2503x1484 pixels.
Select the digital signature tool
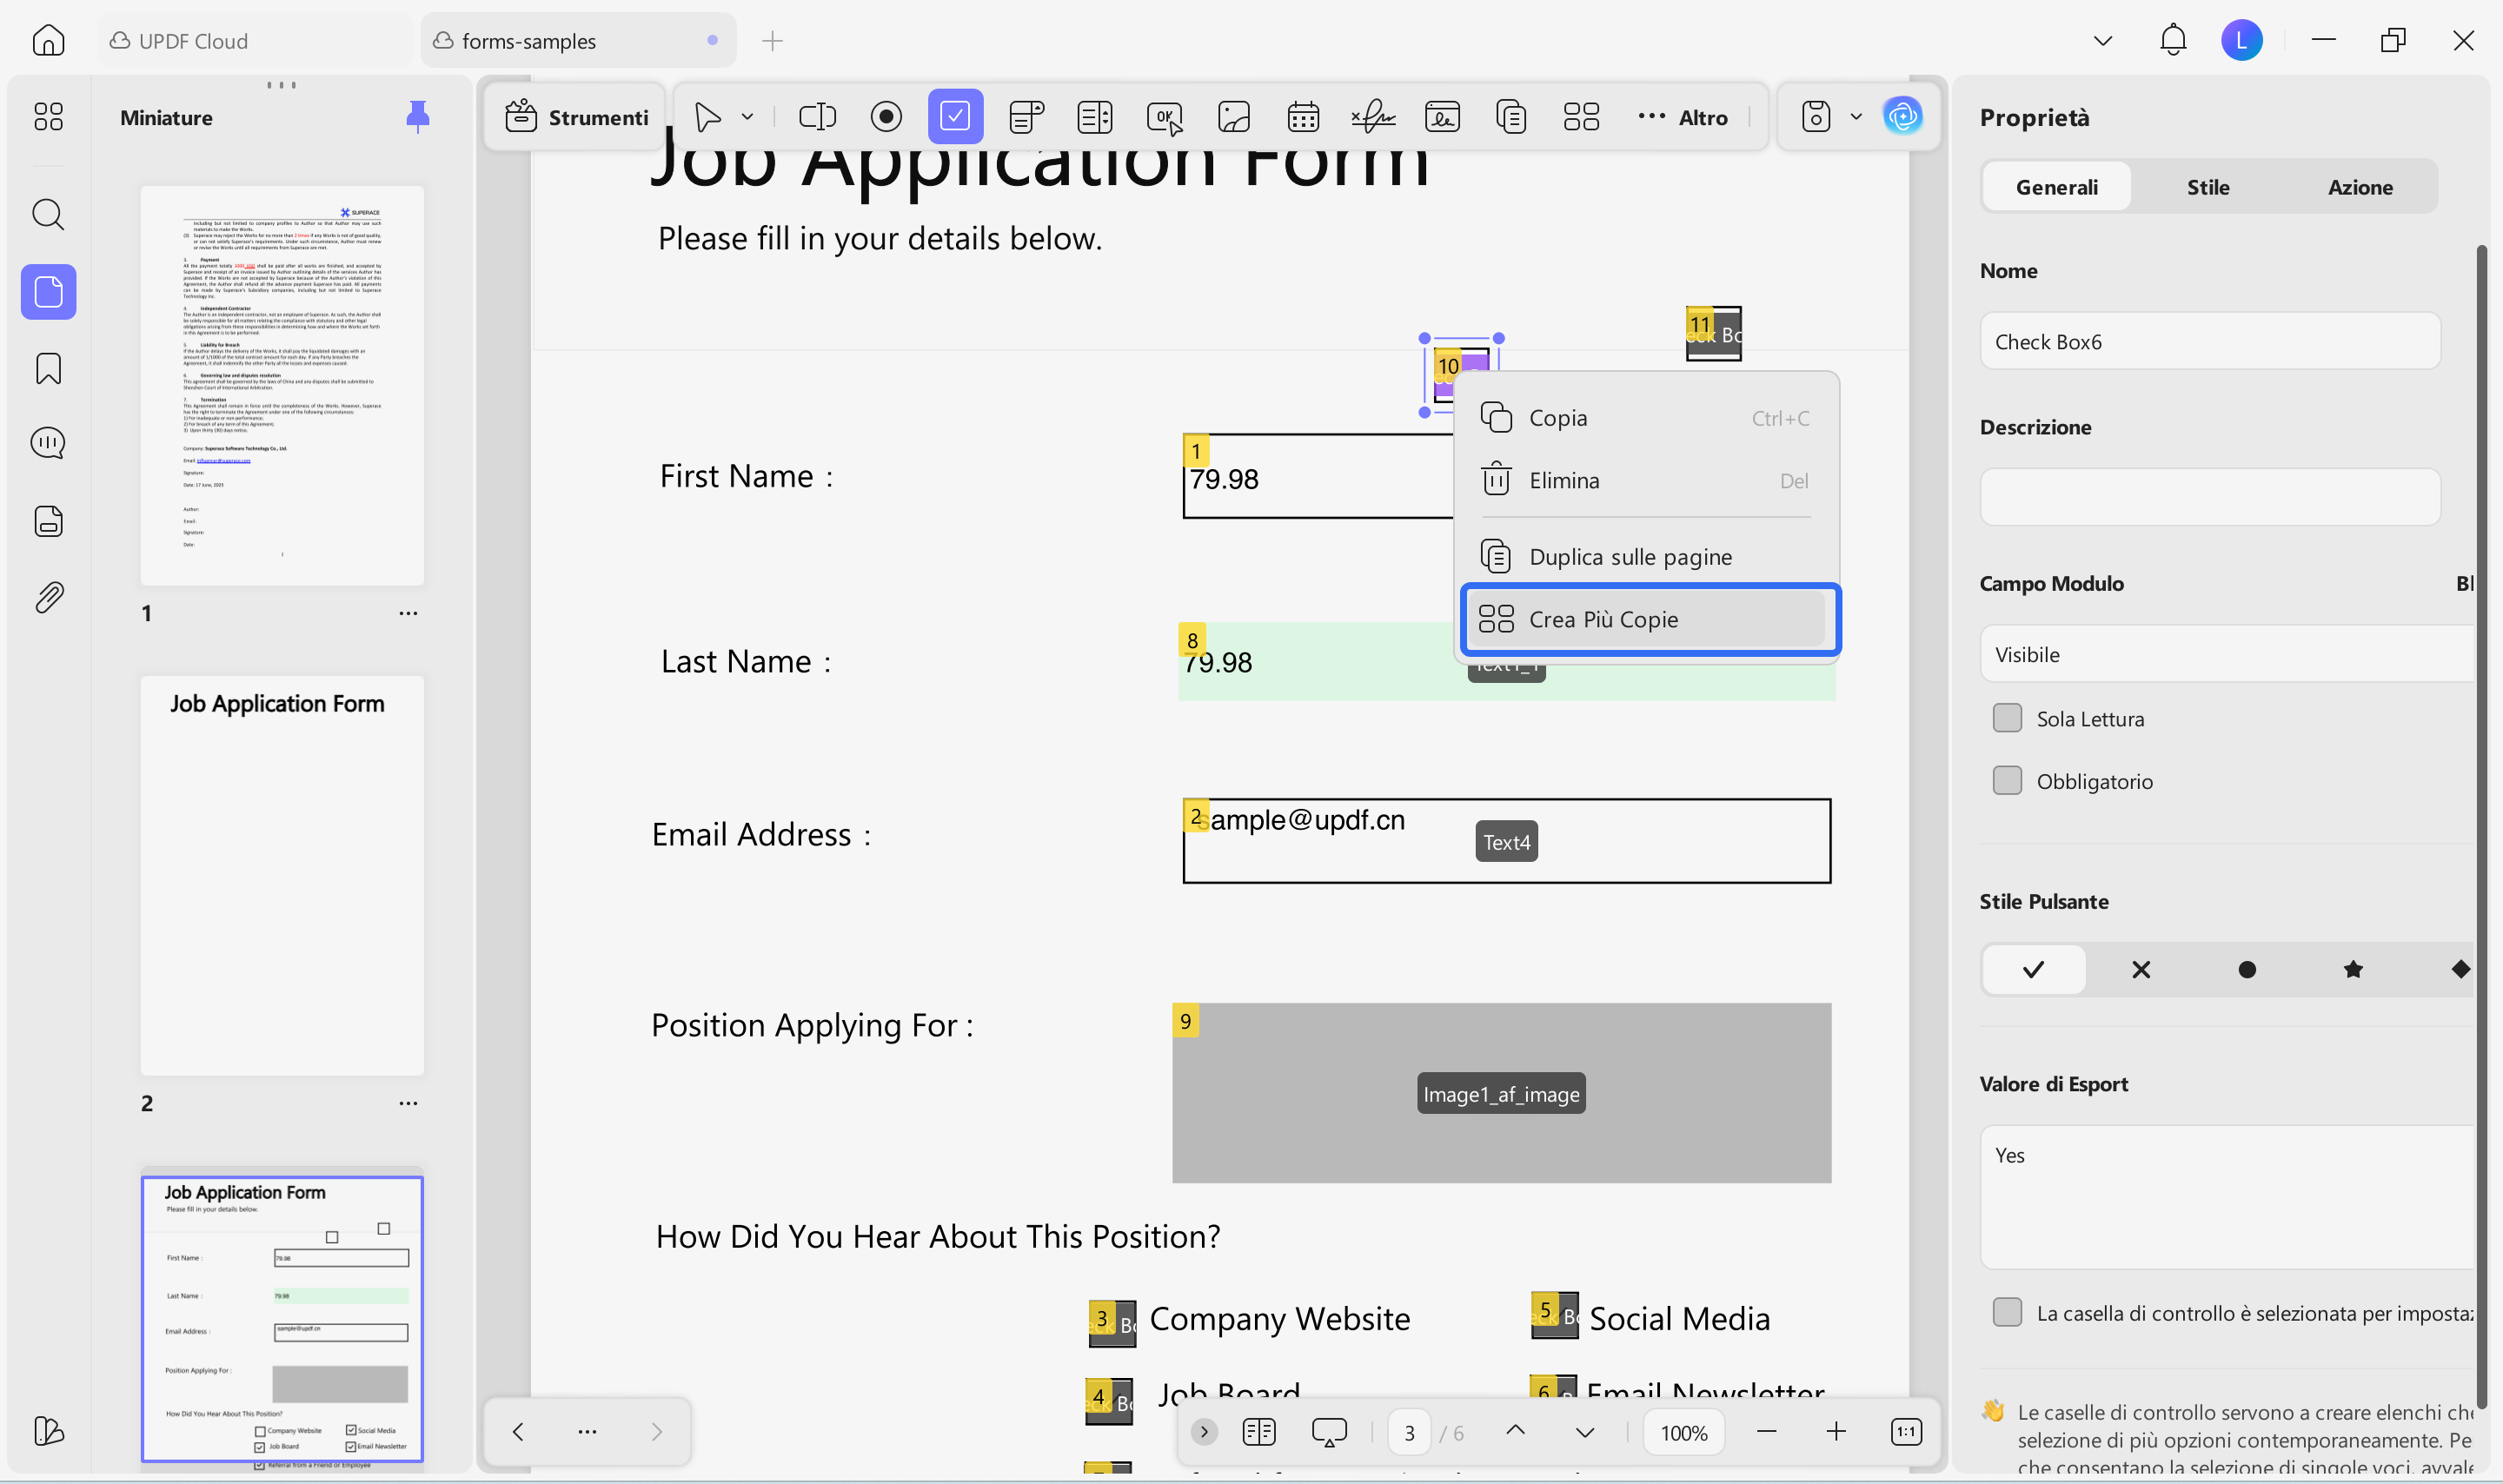pos(1442,117)
